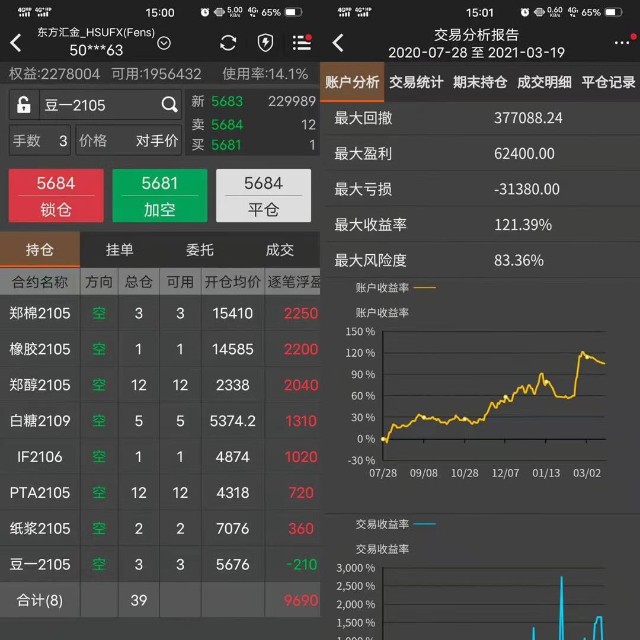Toggle the contract lock padlock icon

click(x=24, y=105)
